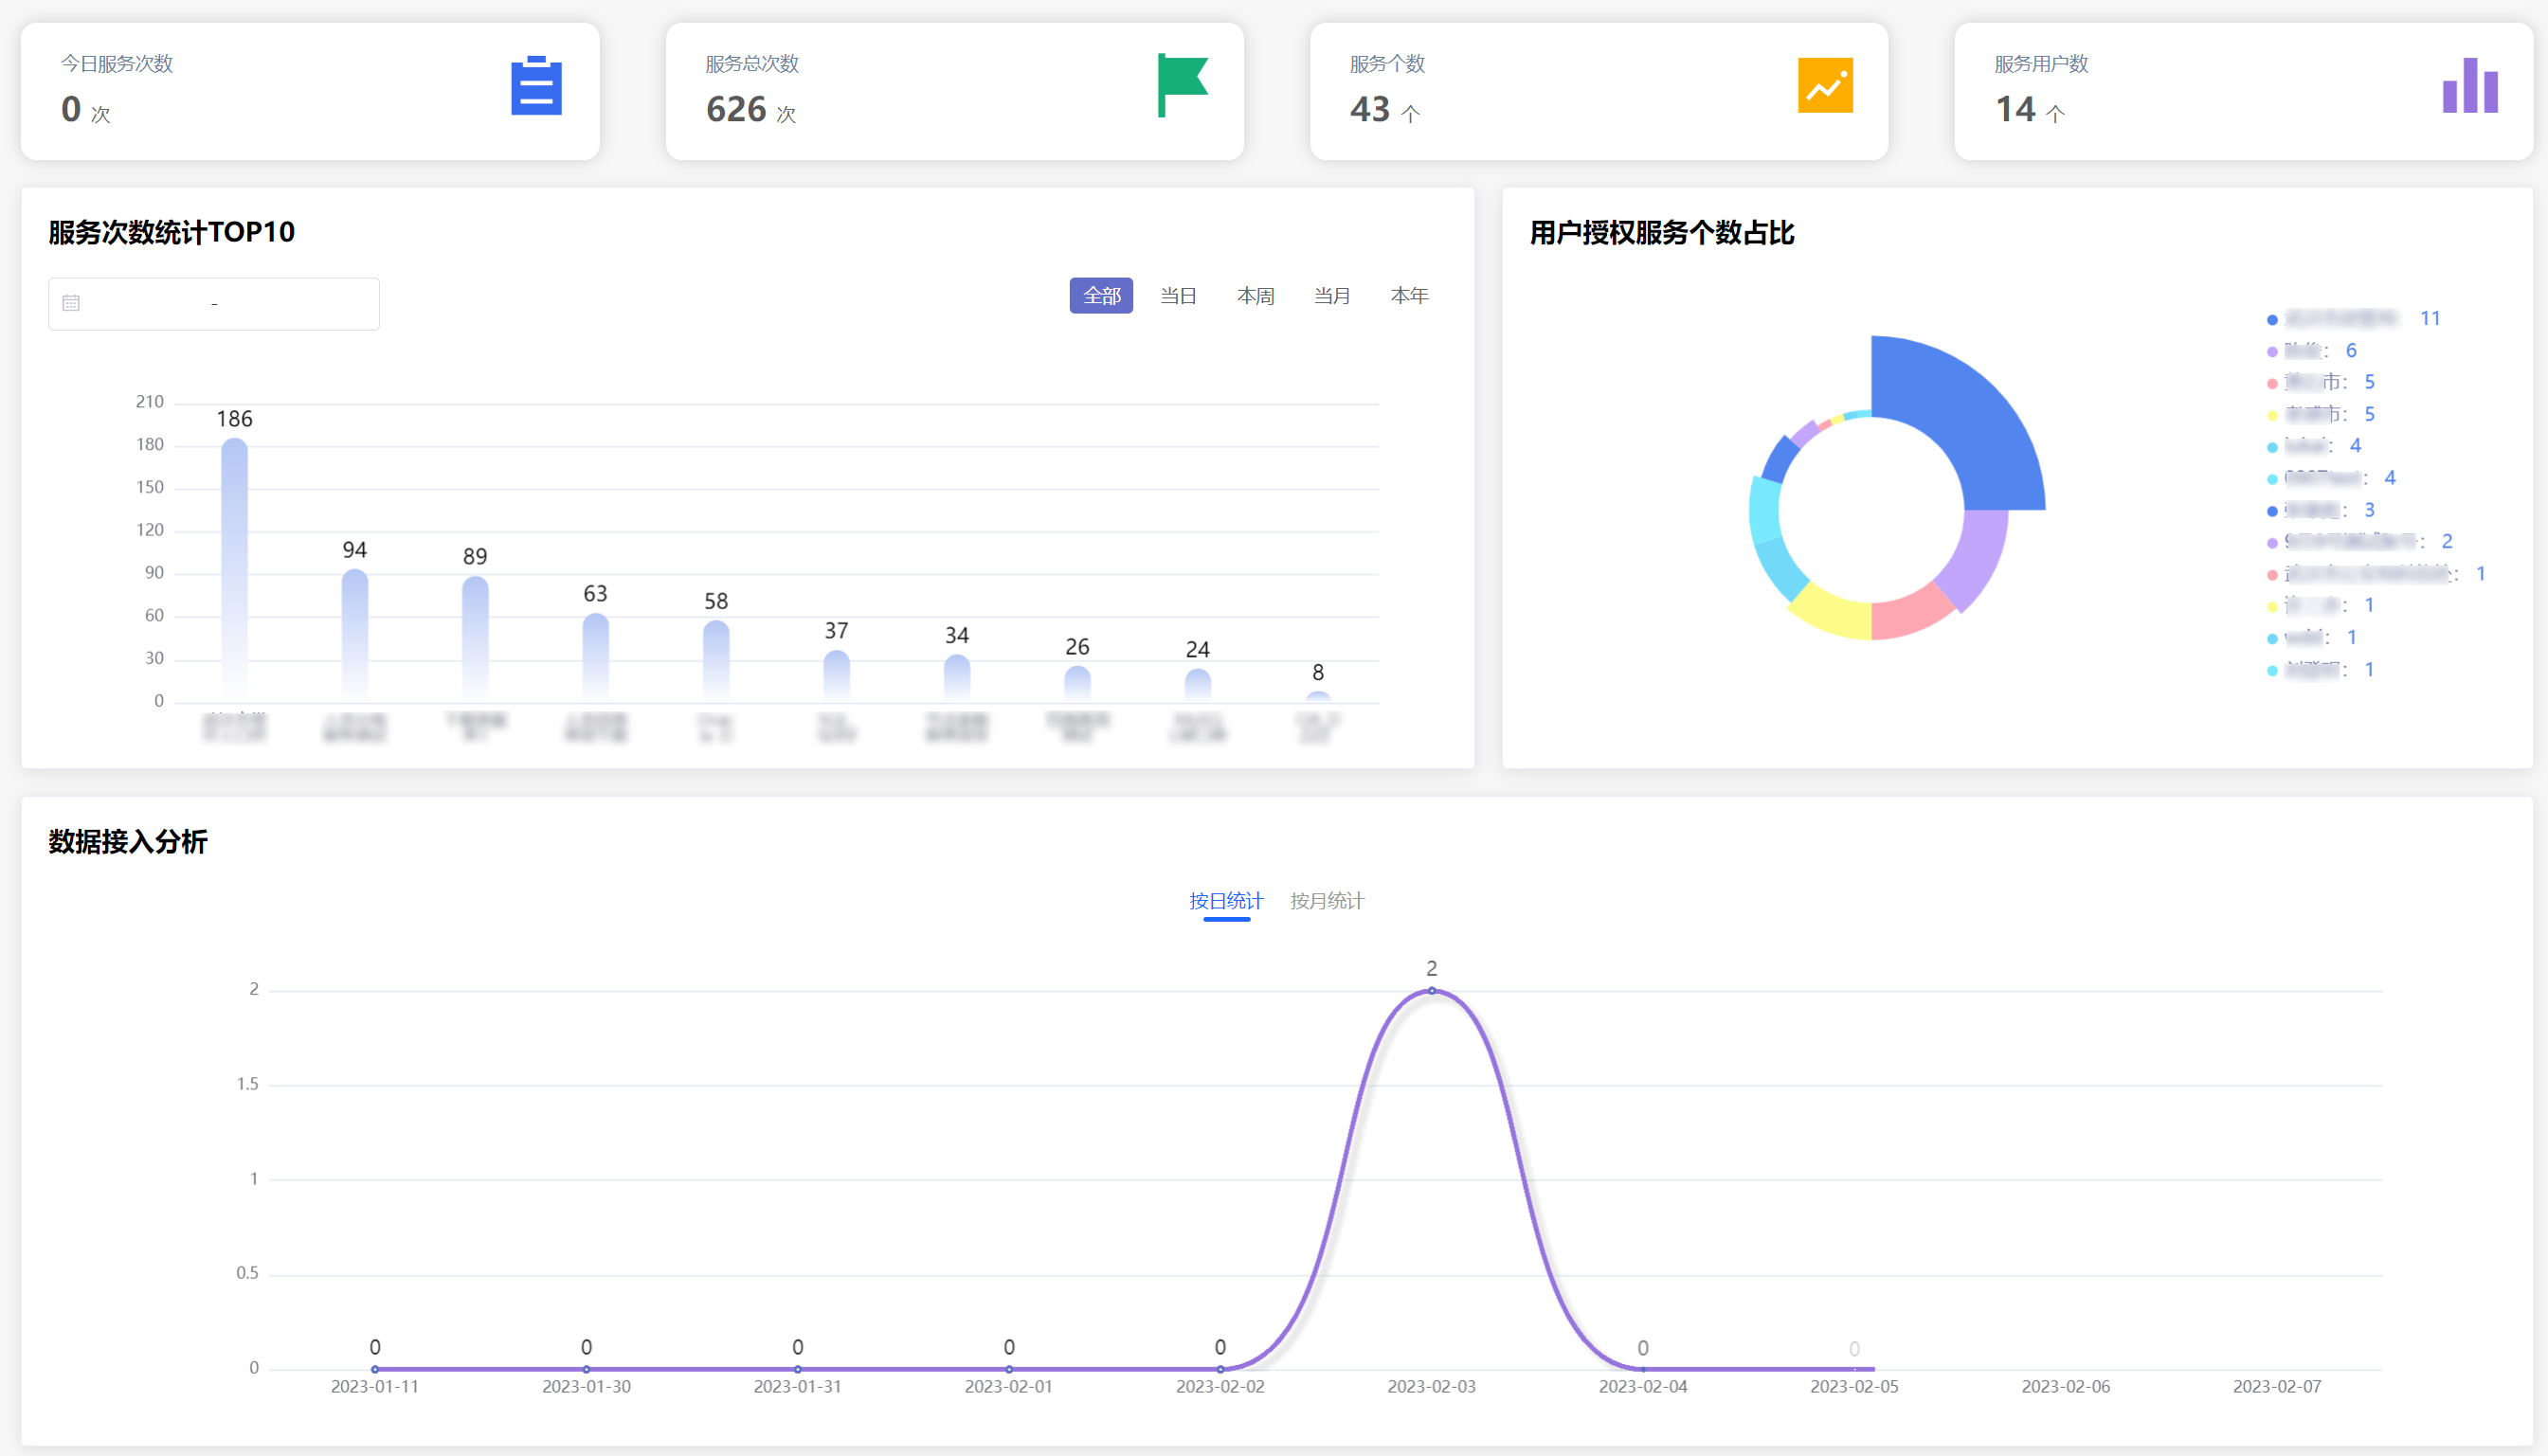Click the data point at 2023-02-01
The width and height of the screenshot is (2548, 1456).
(x=1009, y=1369)
